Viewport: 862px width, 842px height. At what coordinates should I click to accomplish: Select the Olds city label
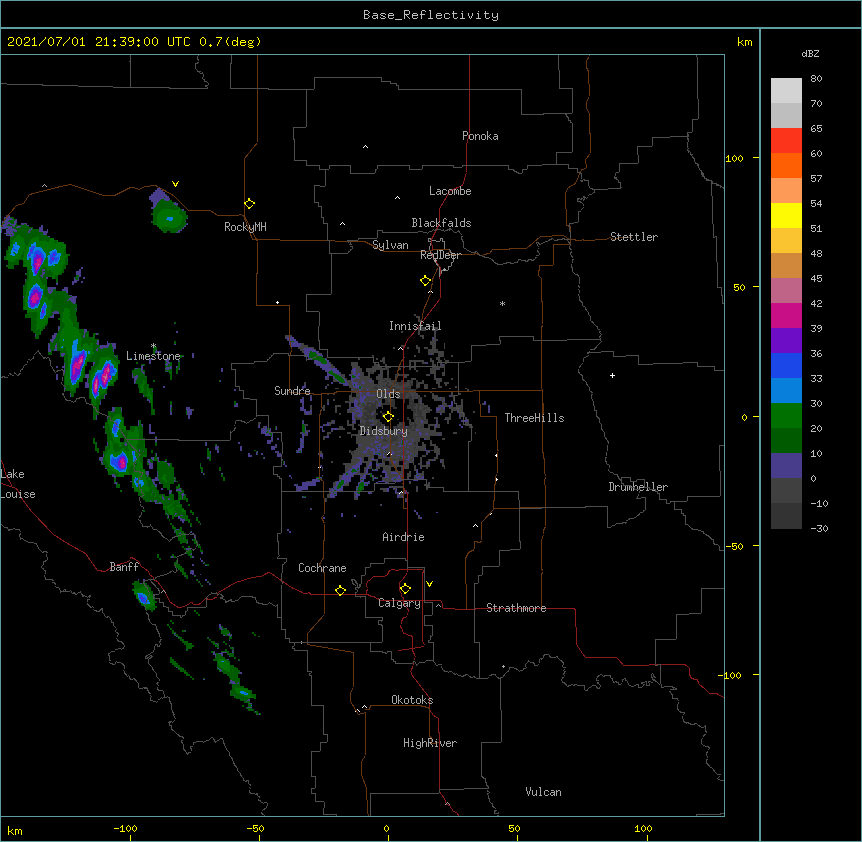[388, 394]
